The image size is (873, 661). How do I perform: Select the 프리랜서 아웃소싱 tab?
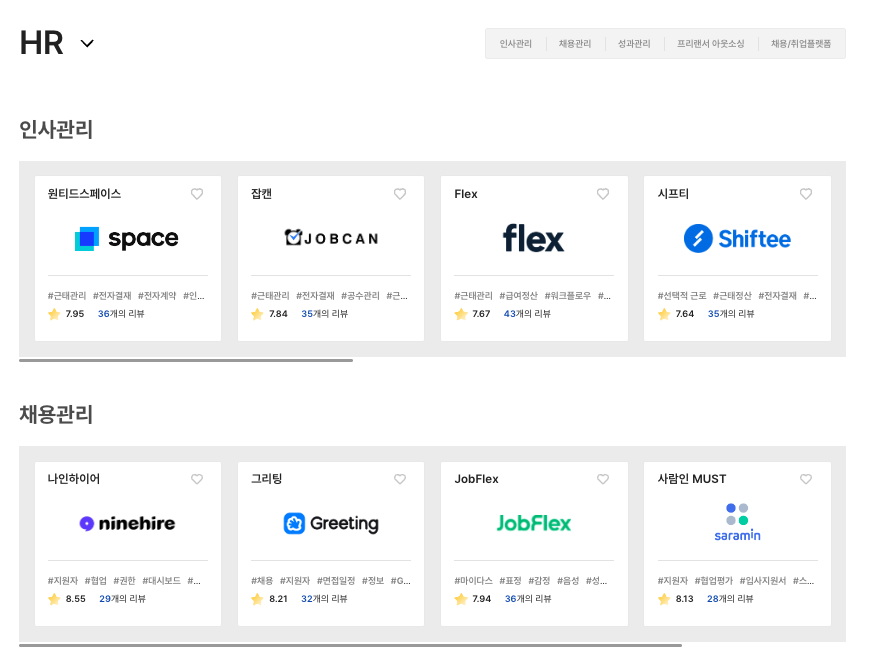pos(709,43)
